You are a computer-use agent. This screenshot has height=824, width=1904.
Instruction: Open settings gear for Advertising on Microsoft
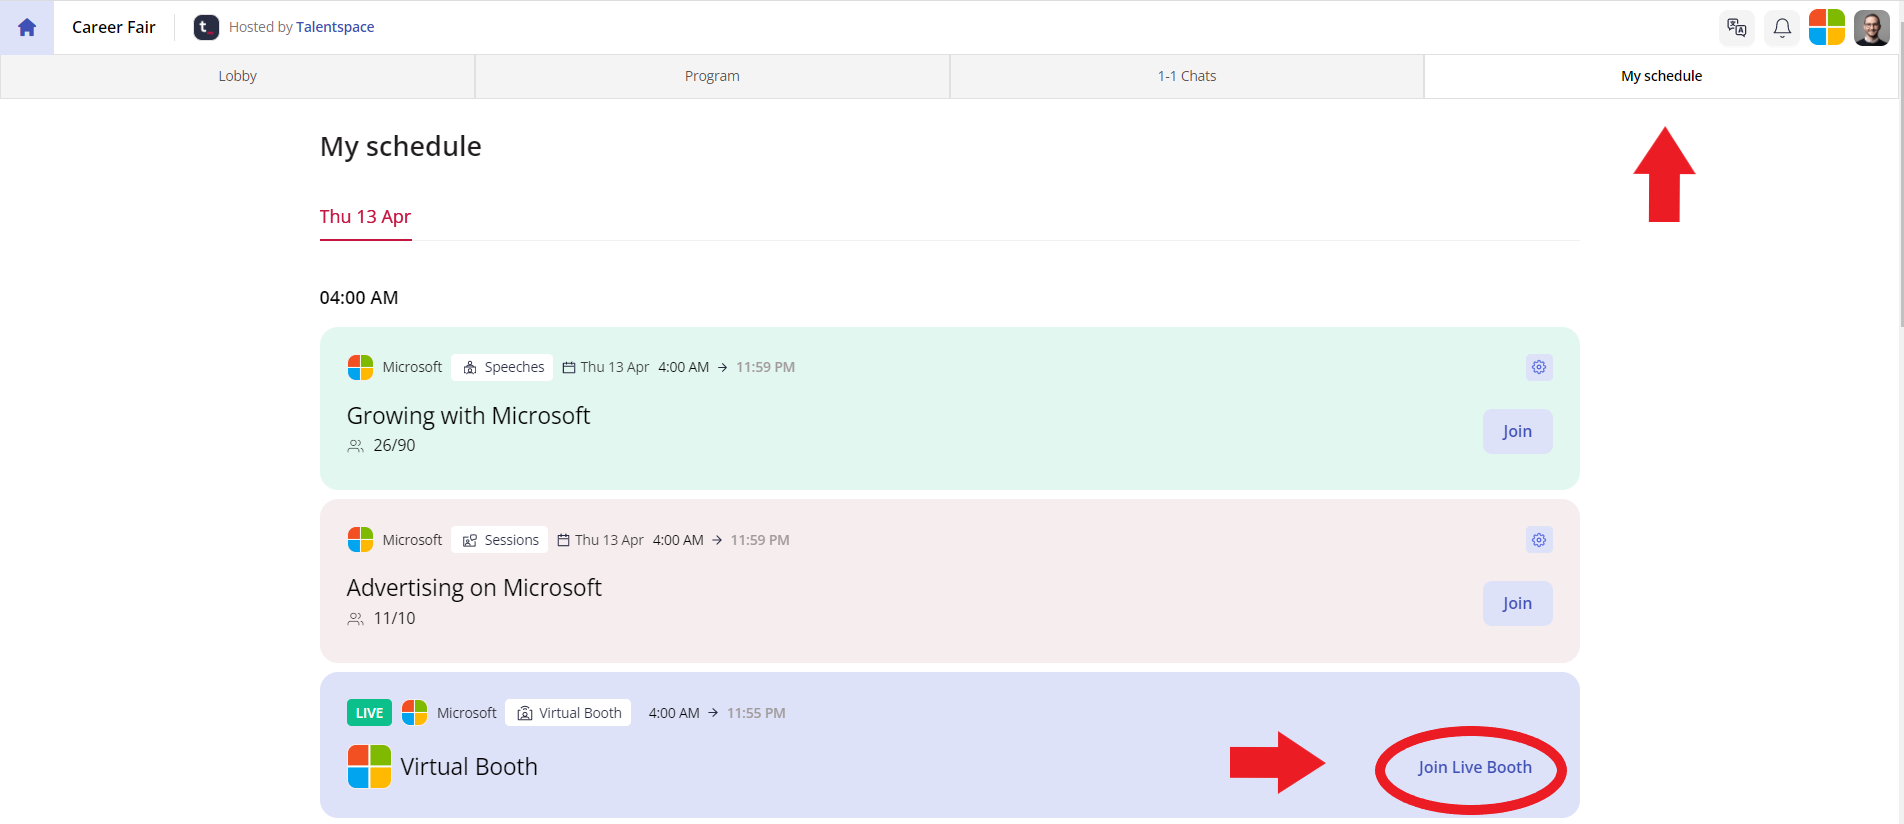[x=1539, y=540]
